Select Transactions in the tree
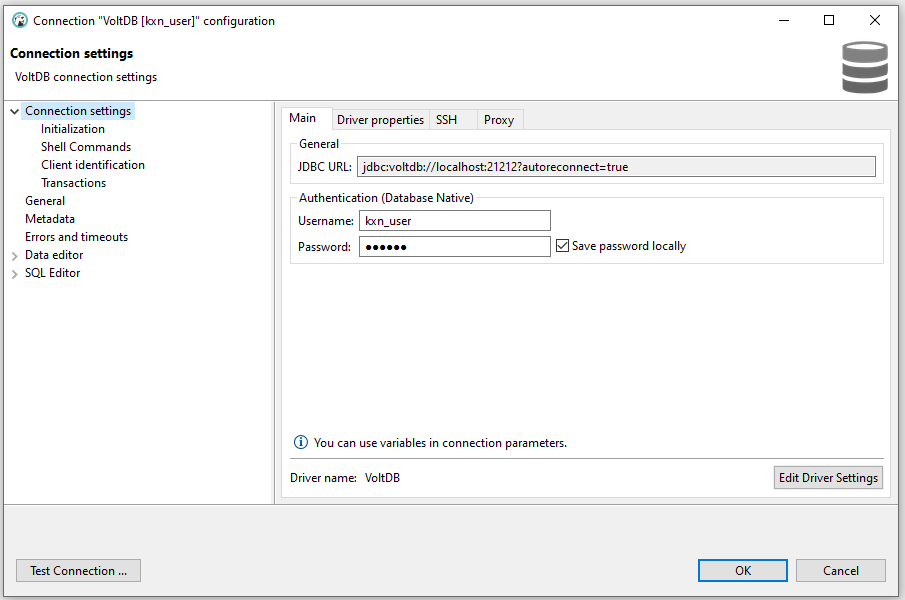This screenshot has width=905, height=600. click(x=73, y=182)
